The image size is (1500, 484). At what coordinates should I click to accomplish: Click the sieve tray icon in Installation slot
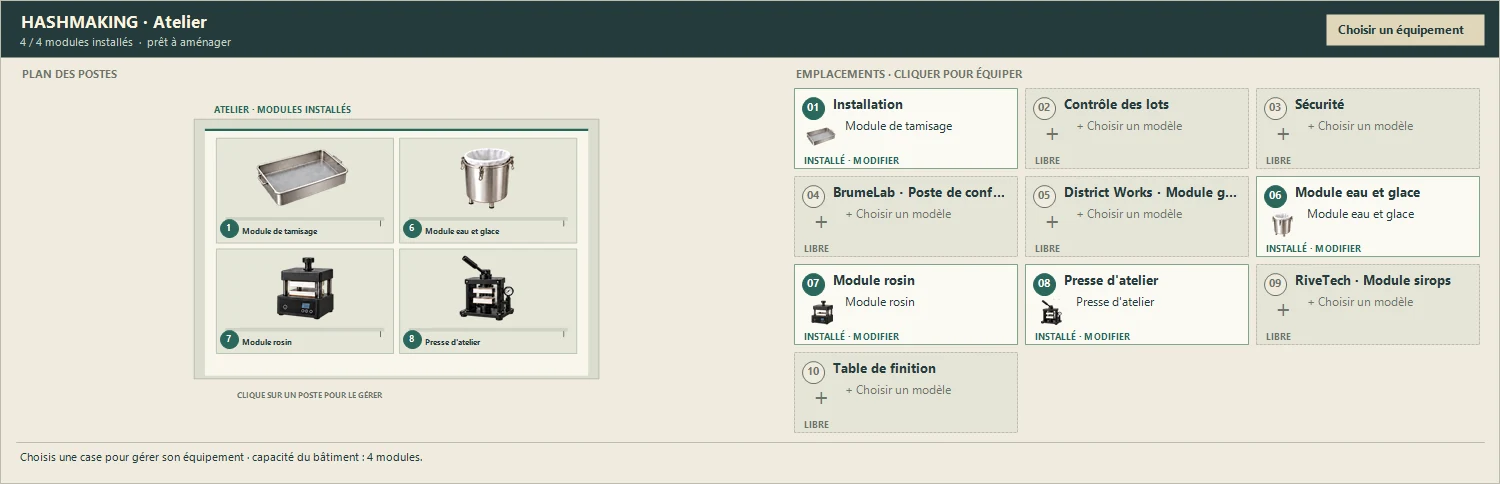point(820,136)
